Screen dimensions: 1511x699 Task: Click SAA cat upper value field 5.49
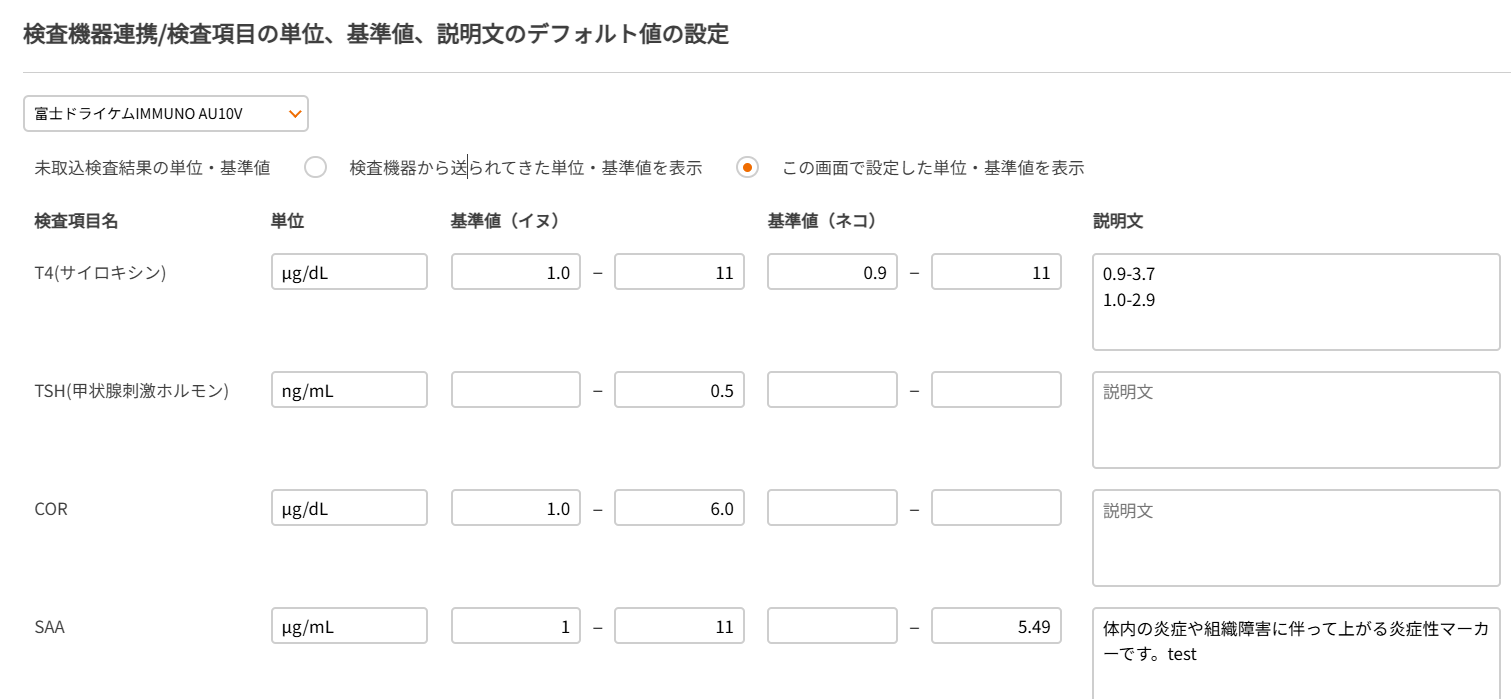point(996,626)
